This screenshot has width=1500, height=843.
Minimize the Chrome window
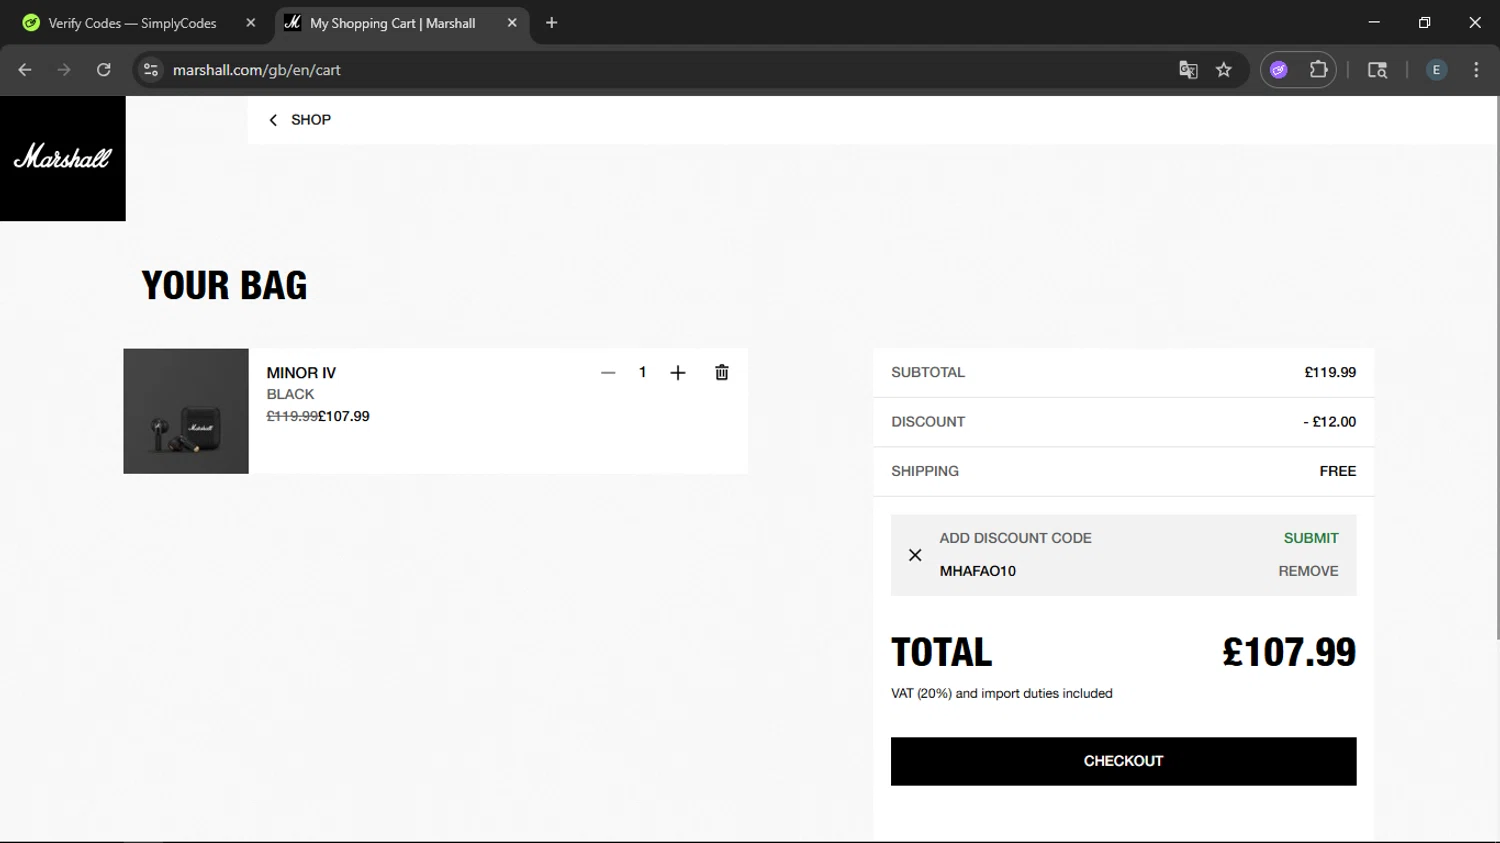pyautogui.click(x=1374, y=22)
